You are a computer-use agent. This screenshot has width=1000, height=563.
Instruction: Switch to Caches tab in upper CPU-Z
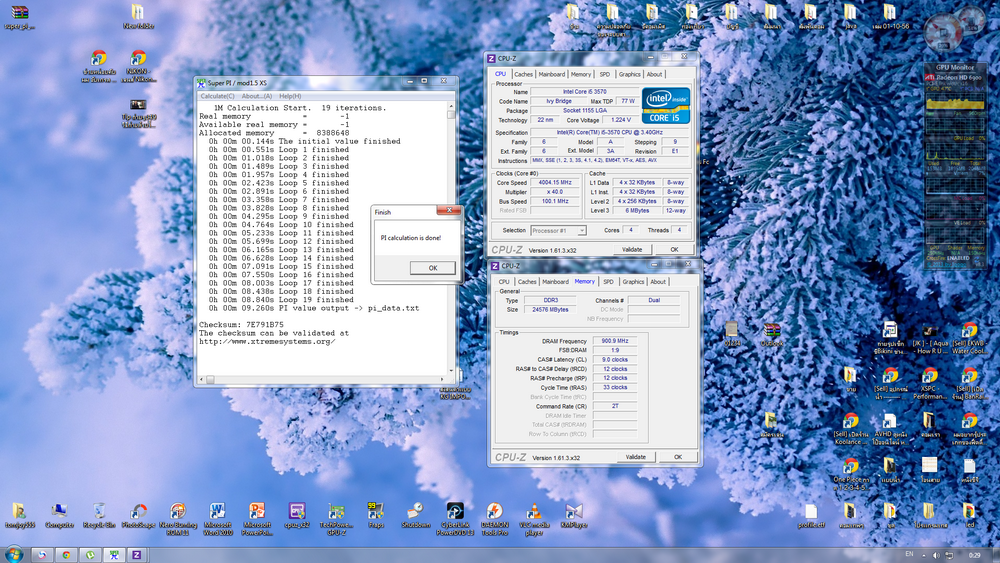tap(523, 74)
